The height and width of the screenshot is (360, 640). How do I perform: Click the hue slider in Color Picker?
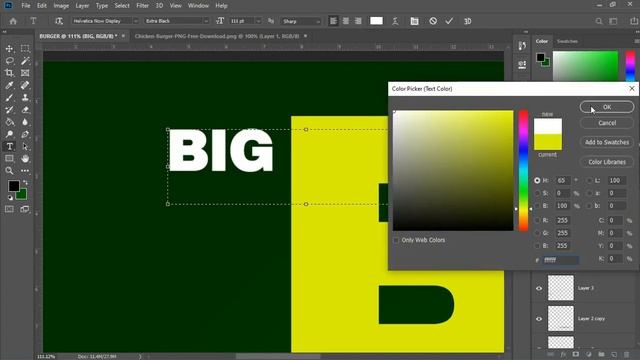pyautogui.click(x=523, y=171)
